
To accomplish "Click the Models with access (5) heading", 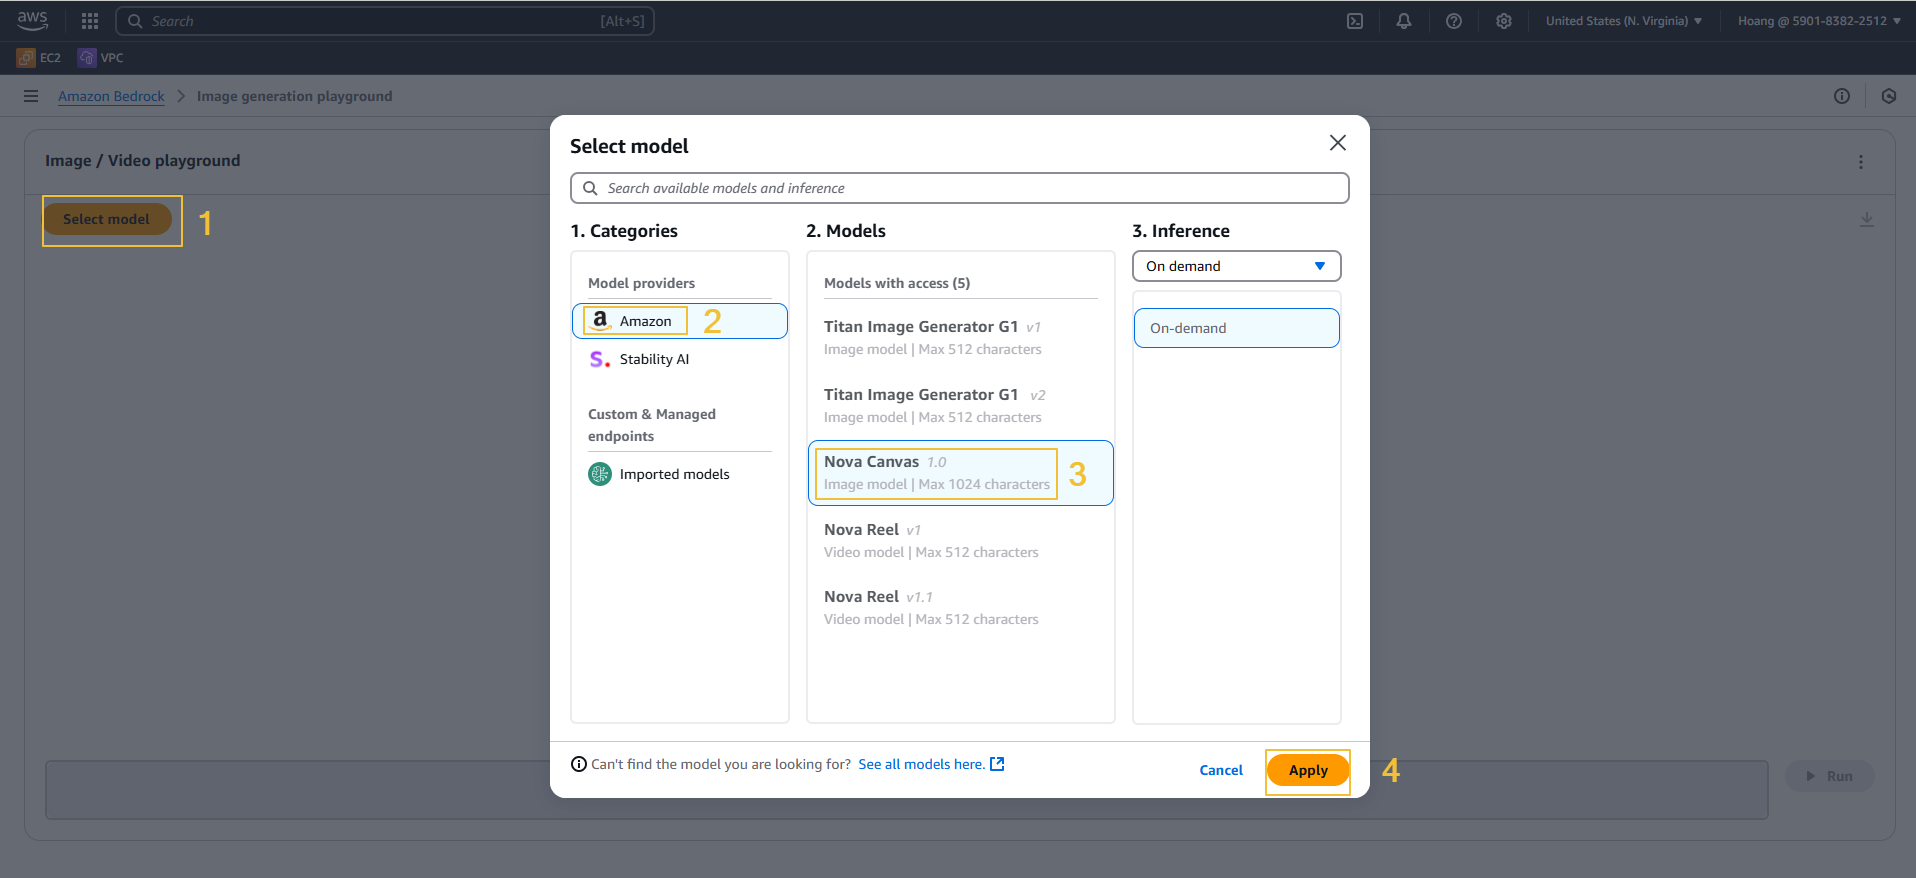I will coord(897,283).
